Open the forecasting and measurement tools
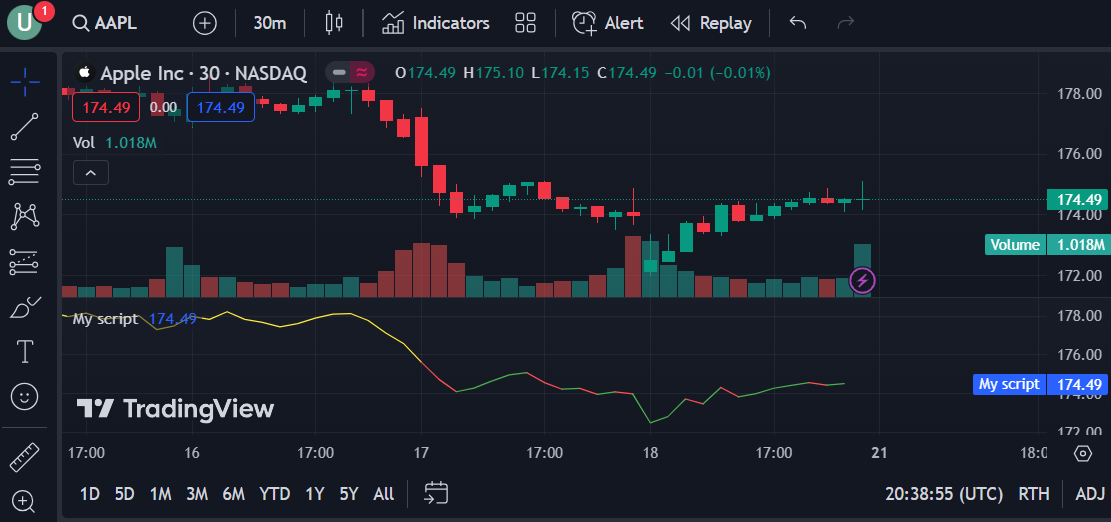 pyautogui.click(x=25, y=261)
